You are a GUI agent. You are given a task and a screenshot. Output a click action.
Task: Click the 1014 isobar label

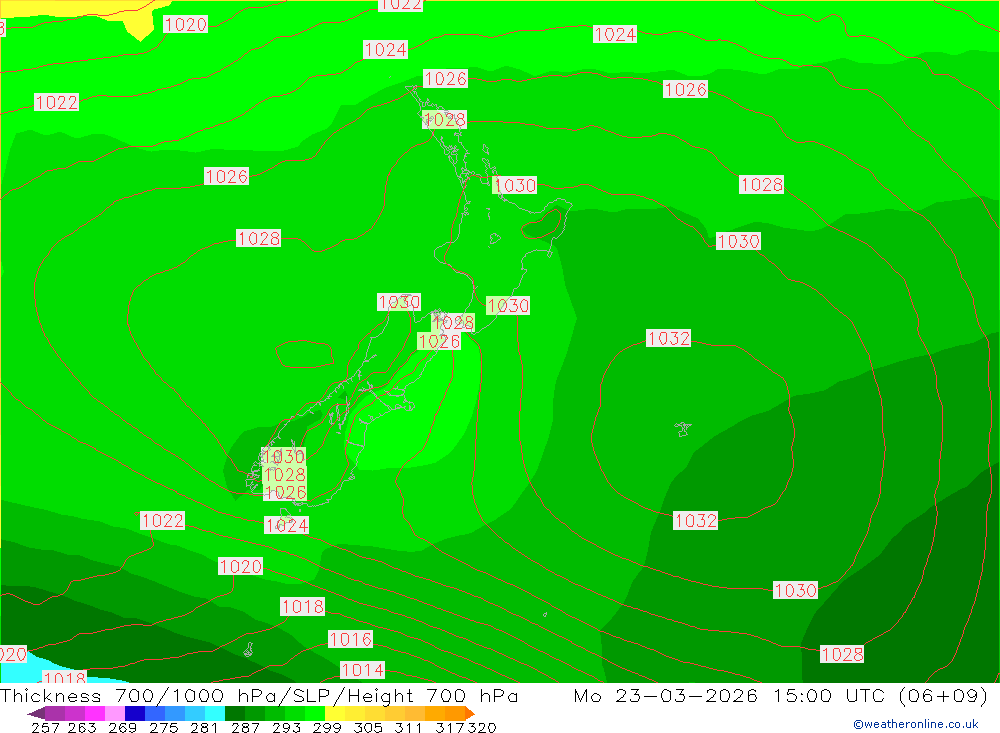tap(362, 670)
